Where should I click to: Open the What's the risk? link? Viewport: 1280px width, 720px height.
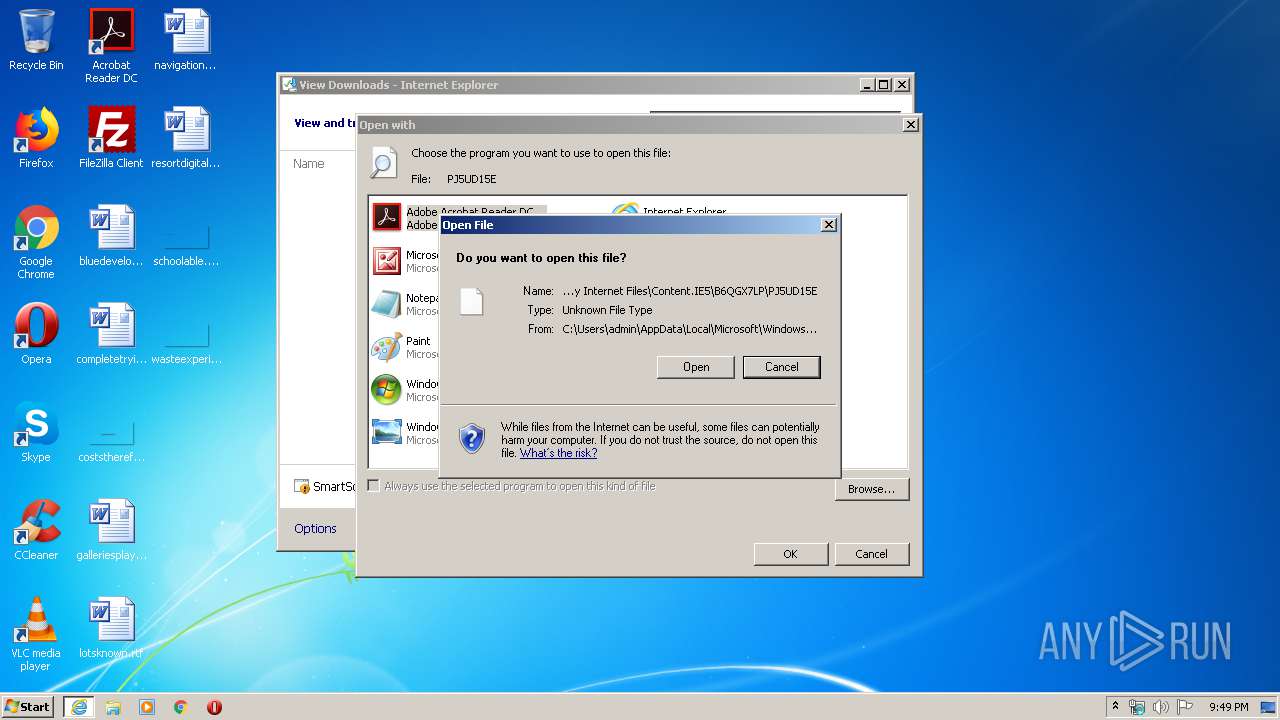coord(558,453)
